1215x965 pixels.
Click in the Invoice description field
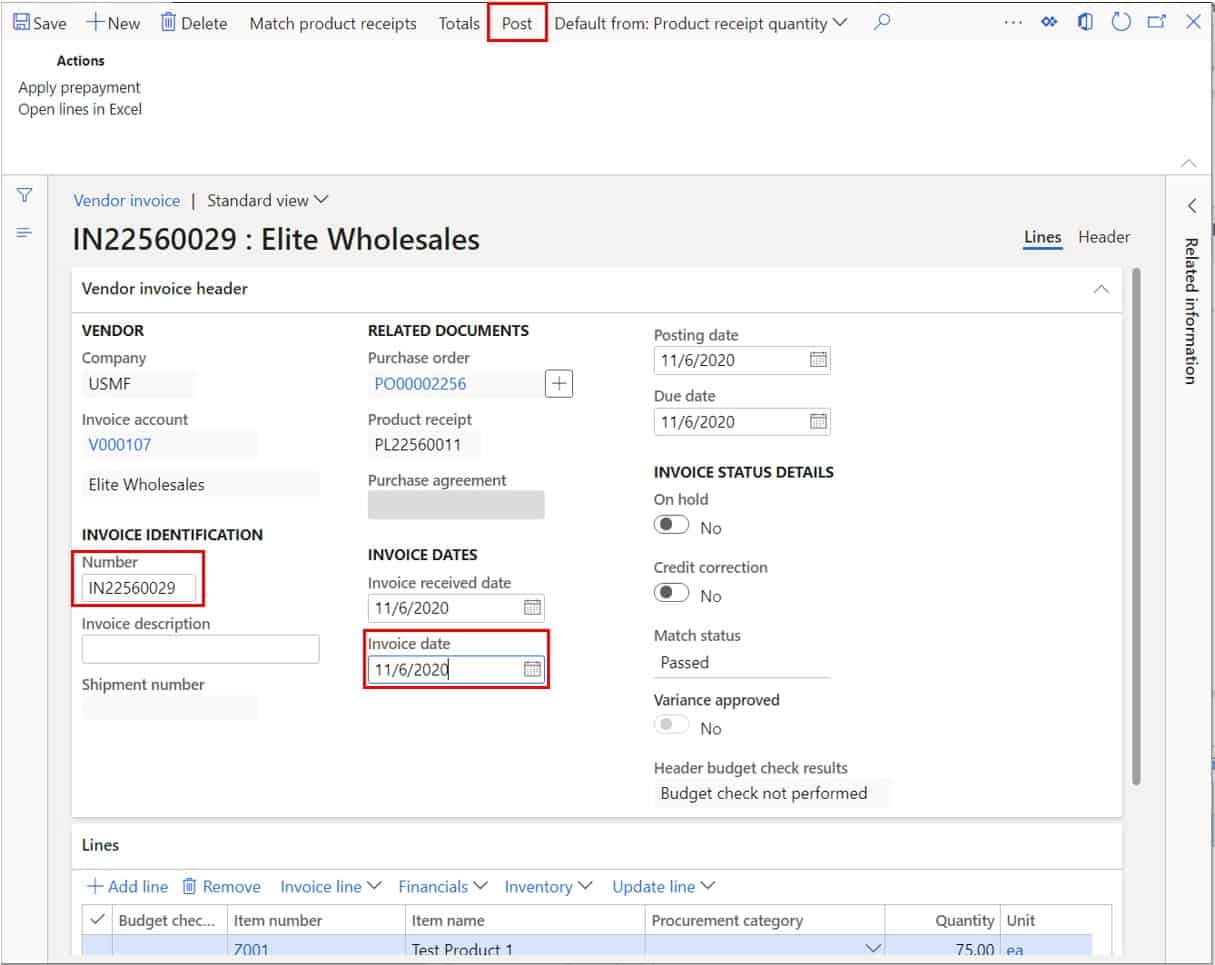pyautogui.click(x=200, y=648)
